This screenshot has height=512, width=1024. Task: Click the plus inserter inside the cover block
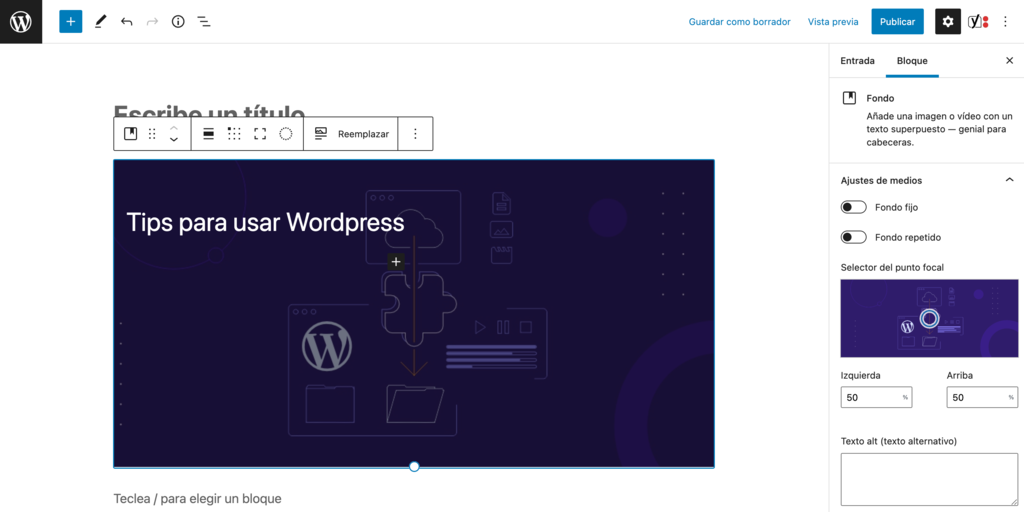(396, 262)
